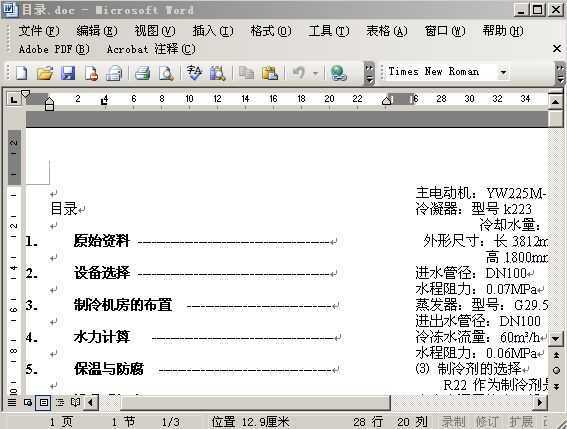
Task: Click the previous page double-arrow button
Action: [557, 355]
